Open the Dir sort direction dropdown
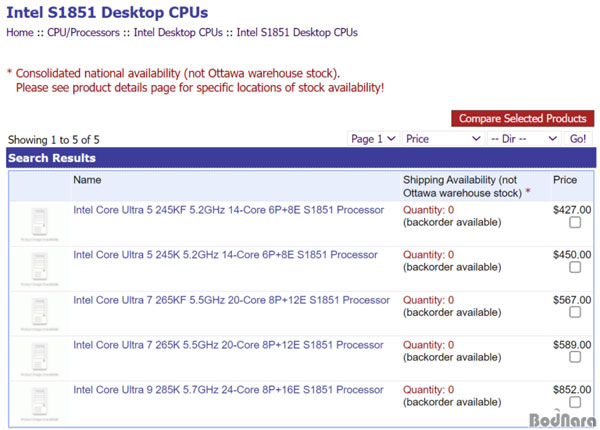This screenshot has height=430, width=600. point(524,138)
